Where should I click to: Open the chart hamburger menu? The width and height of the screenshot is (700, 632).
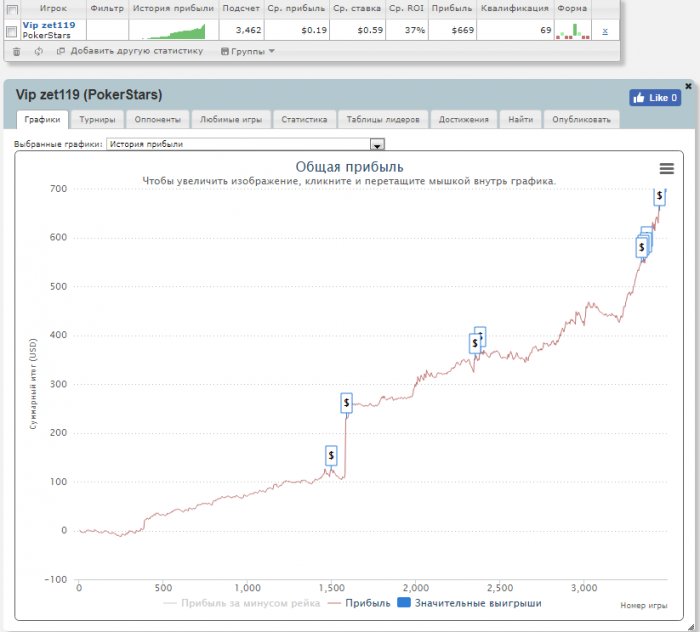tap(667, 168)
